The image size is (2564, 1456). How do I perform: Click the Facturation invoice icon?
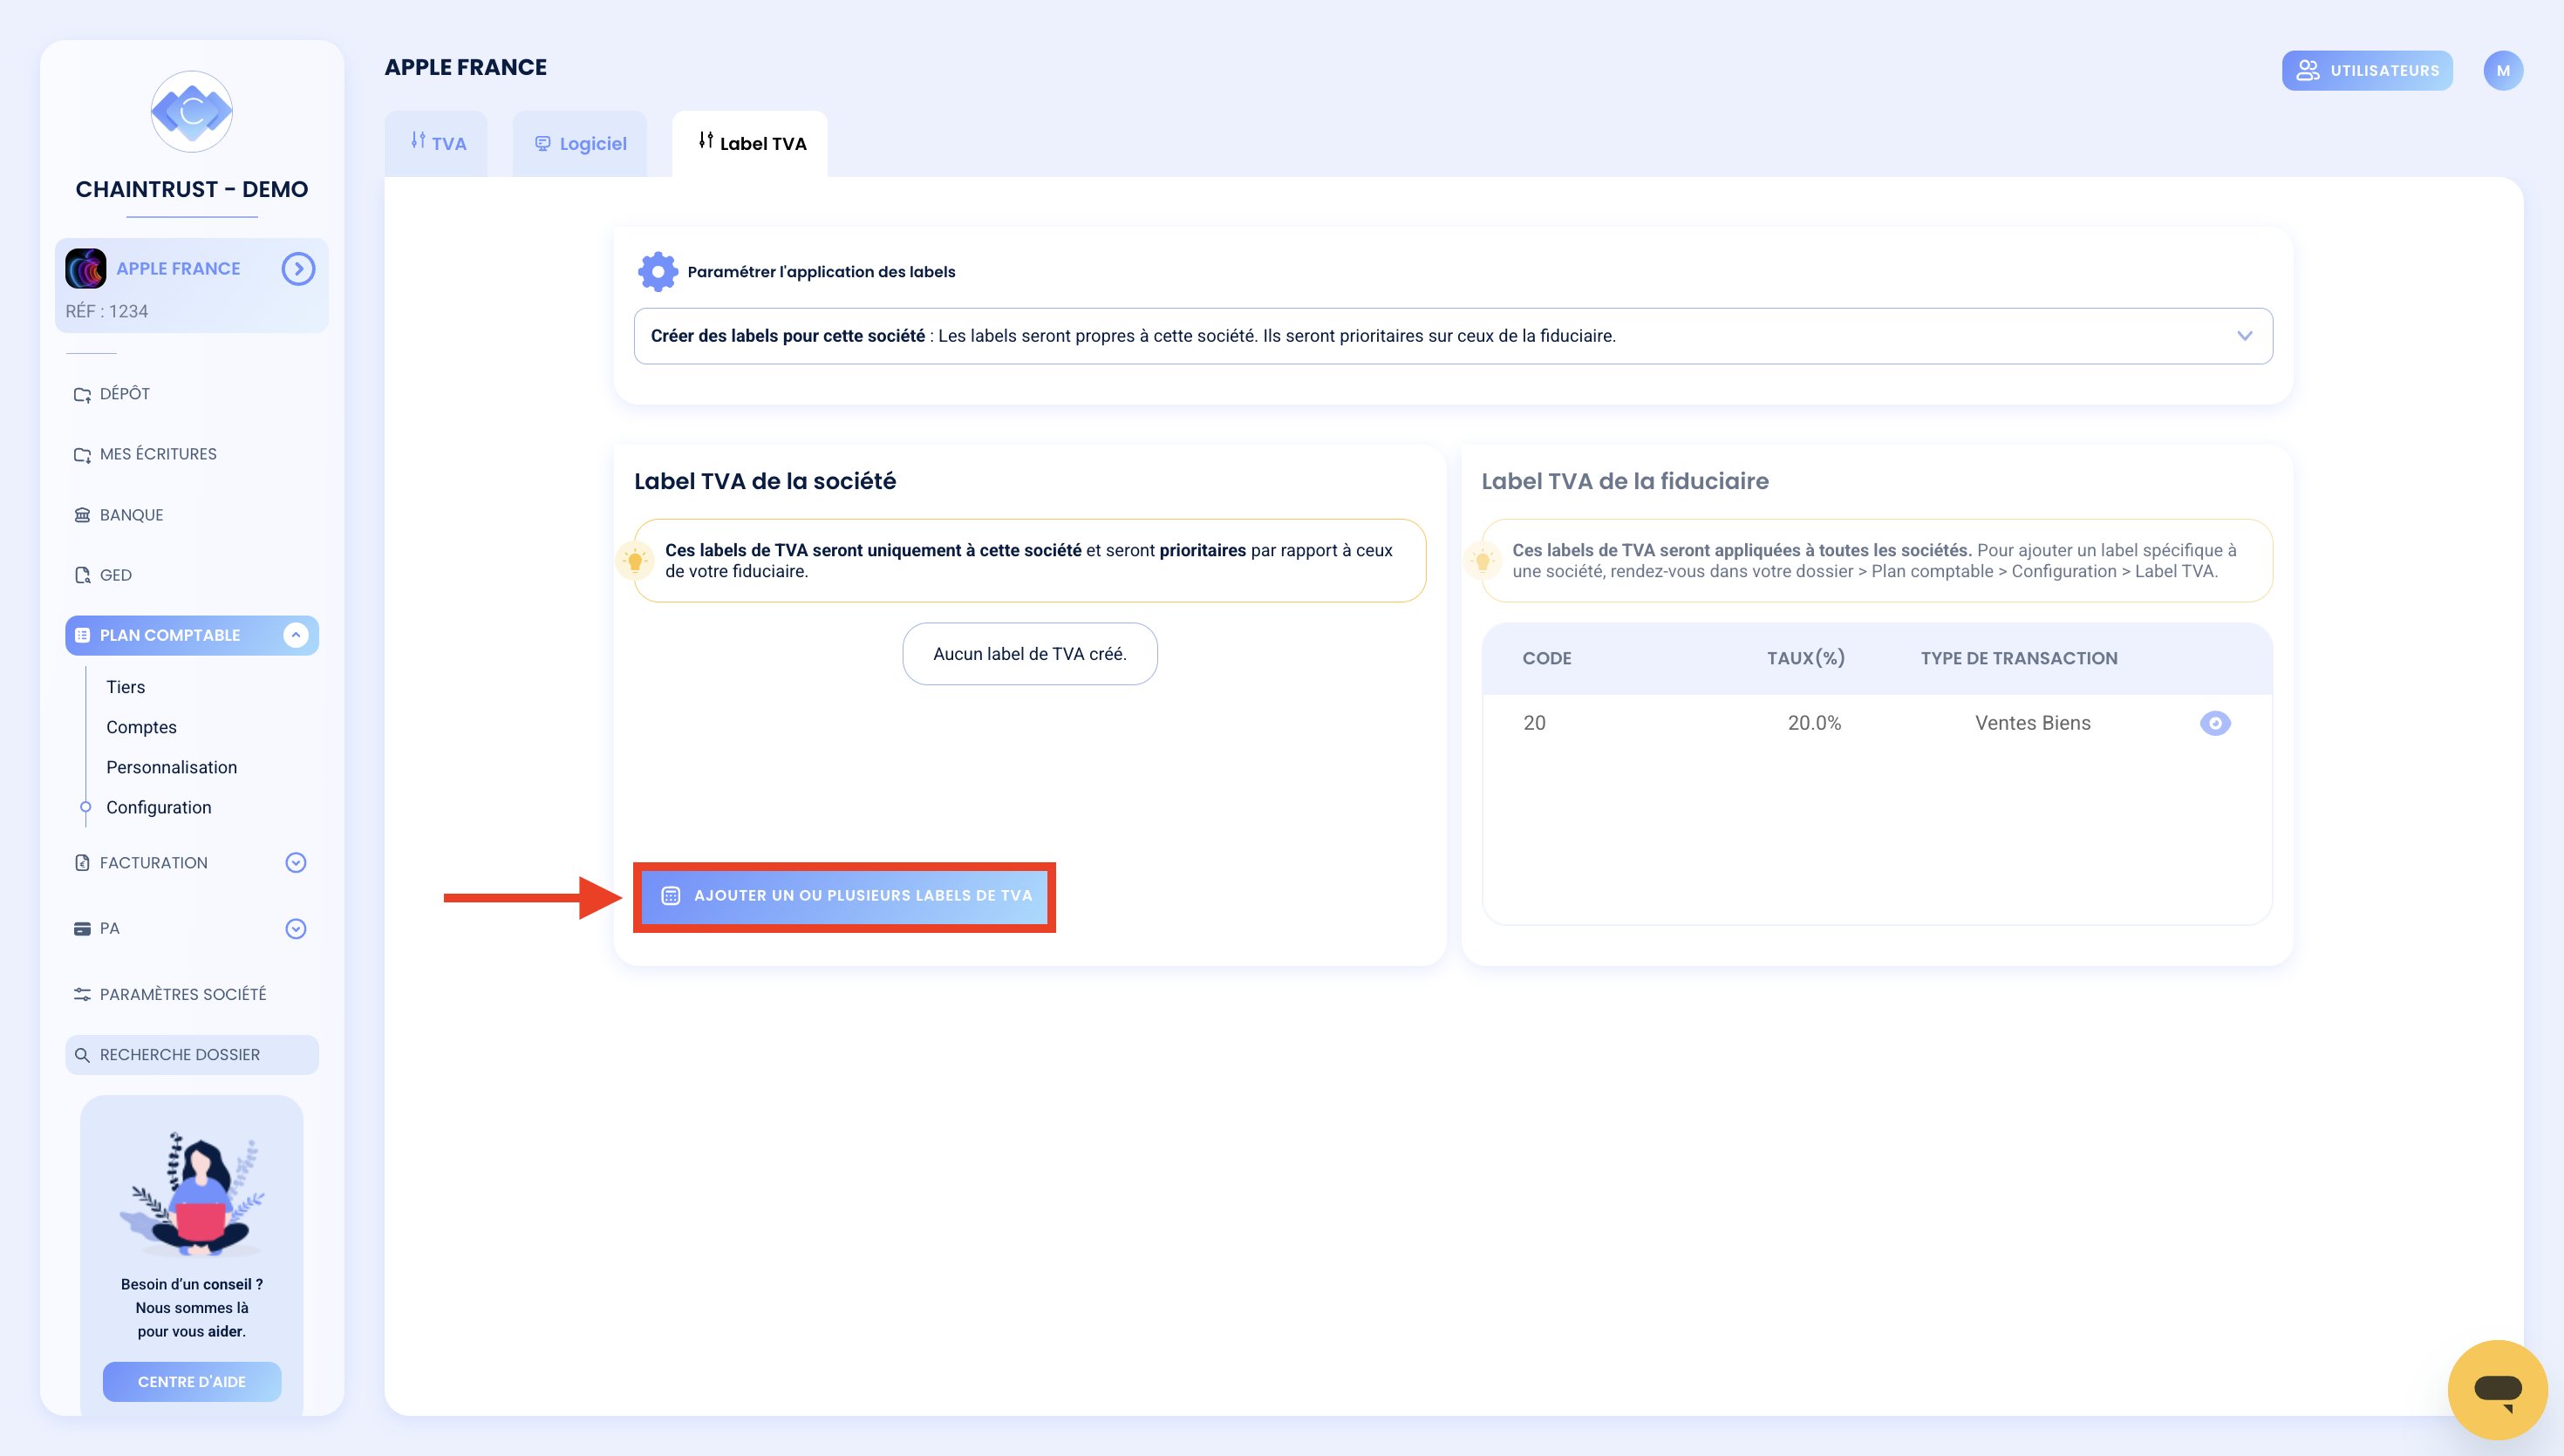coord(82,862)
